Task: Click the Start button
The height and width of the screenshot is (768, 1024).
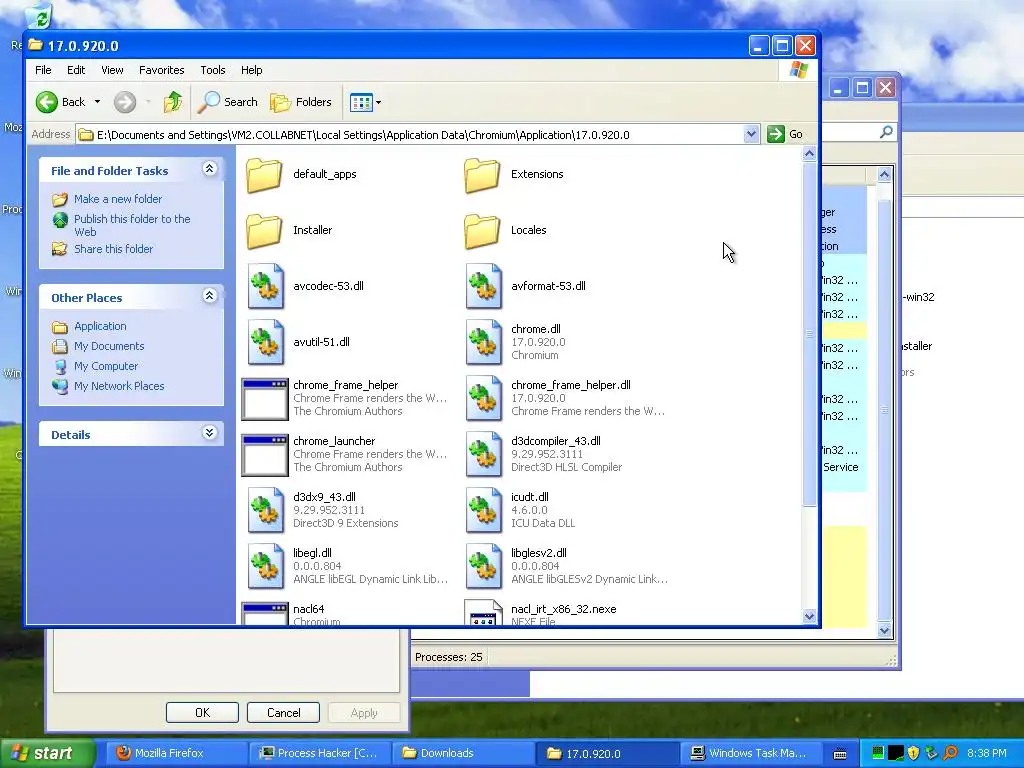Action: point(48,753)
